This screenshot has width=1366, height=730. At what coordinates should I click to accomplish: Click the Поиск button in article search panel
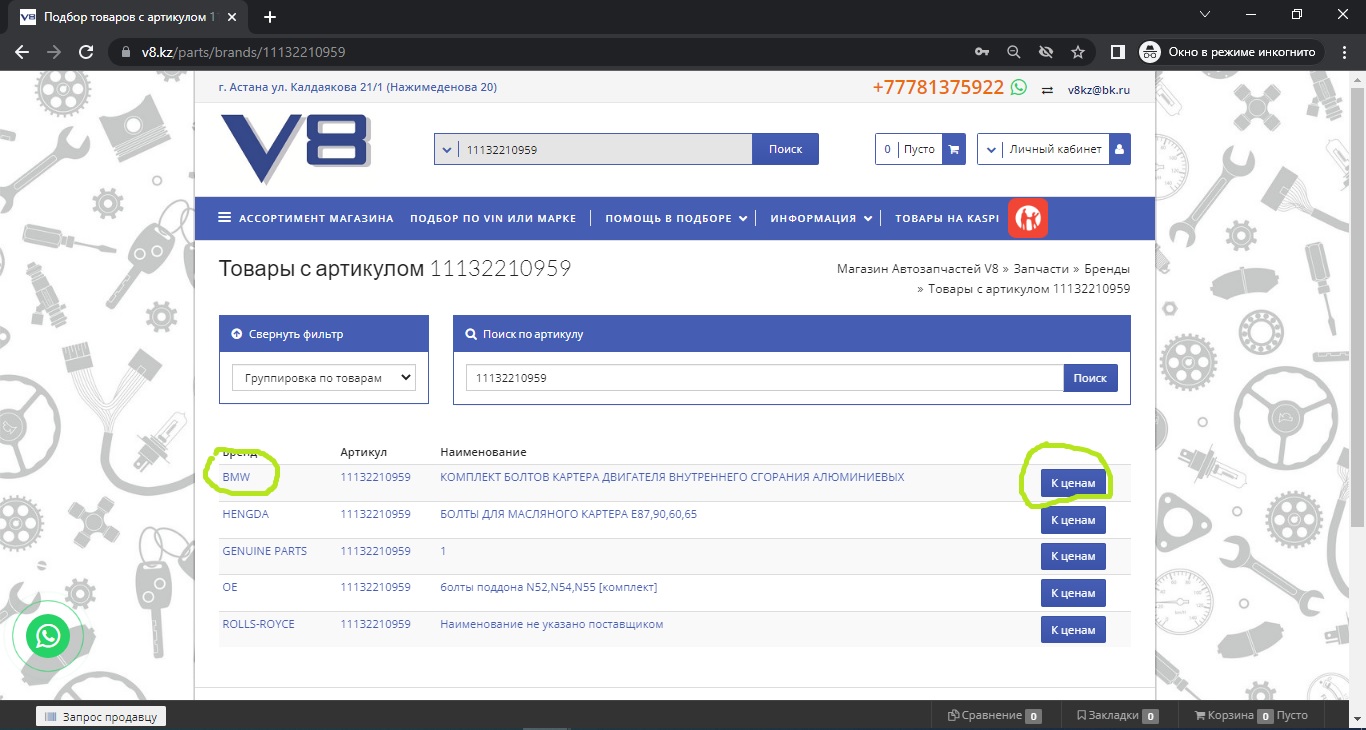[x=1090, y=378]
